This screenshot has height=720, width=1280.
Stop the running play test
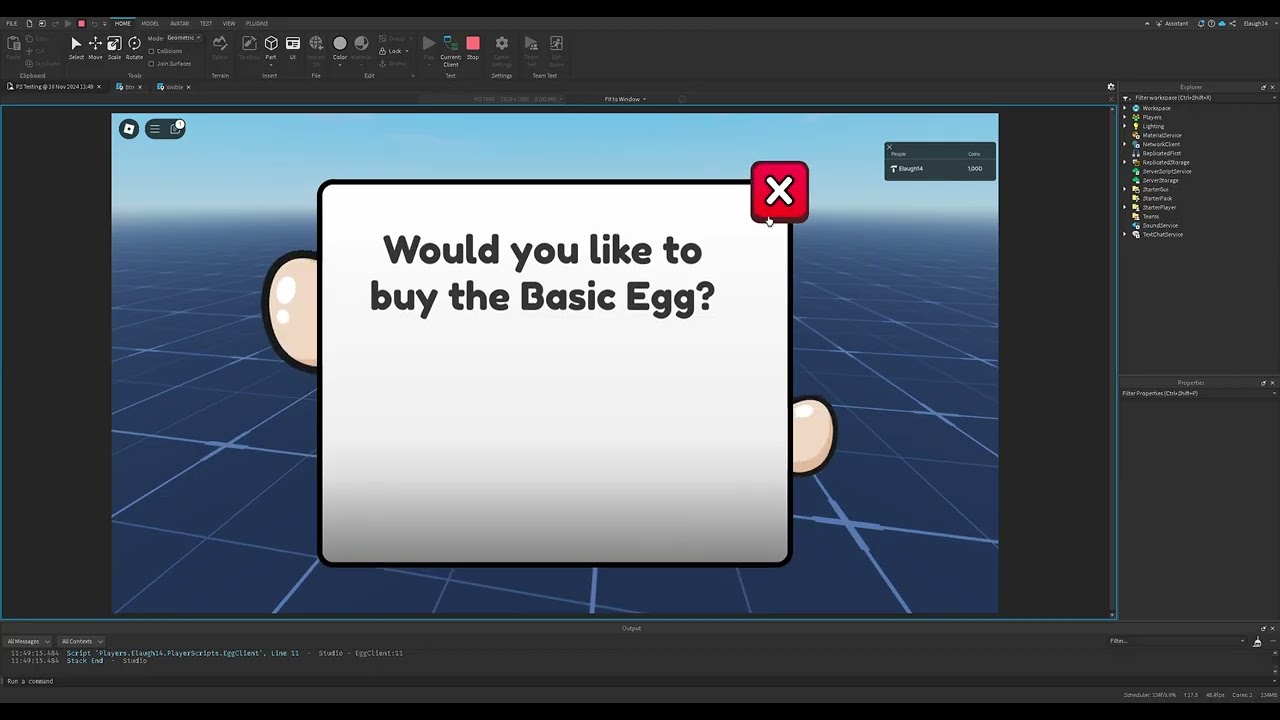click(x=473, y=47)
